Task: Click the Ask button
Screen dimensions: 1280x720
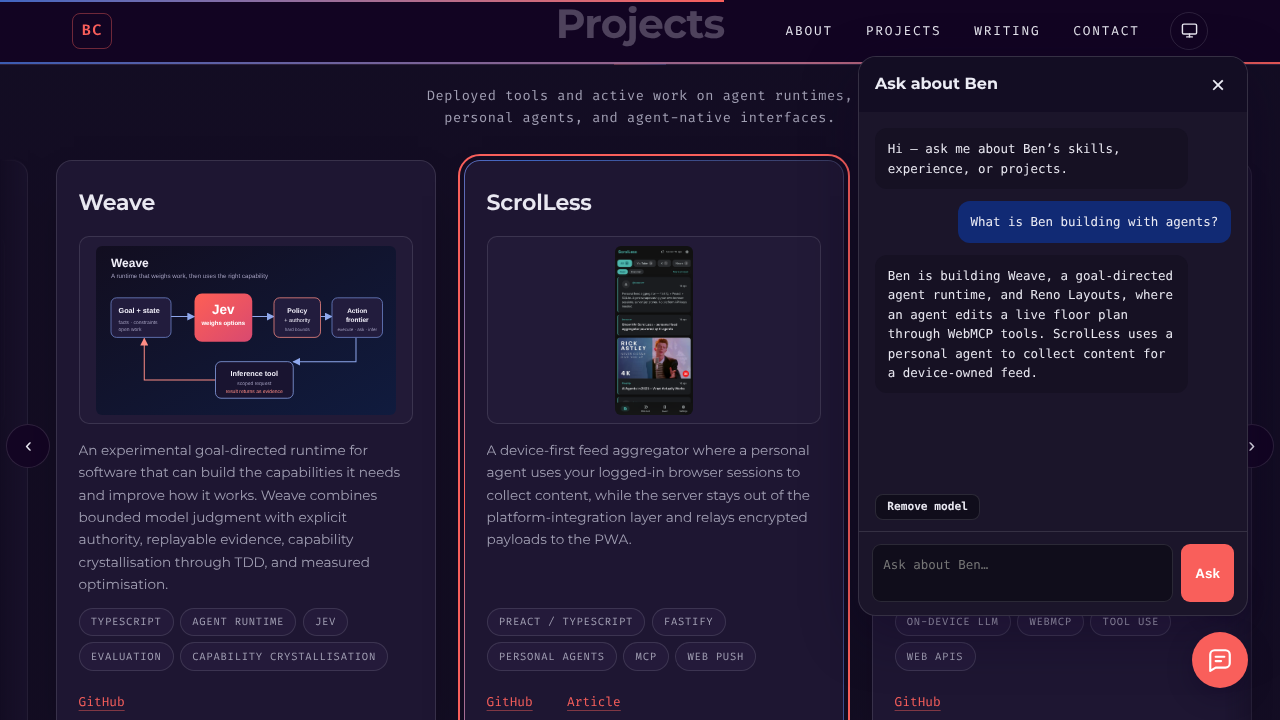Action: pyautogui.click(x=1207, y=573)
